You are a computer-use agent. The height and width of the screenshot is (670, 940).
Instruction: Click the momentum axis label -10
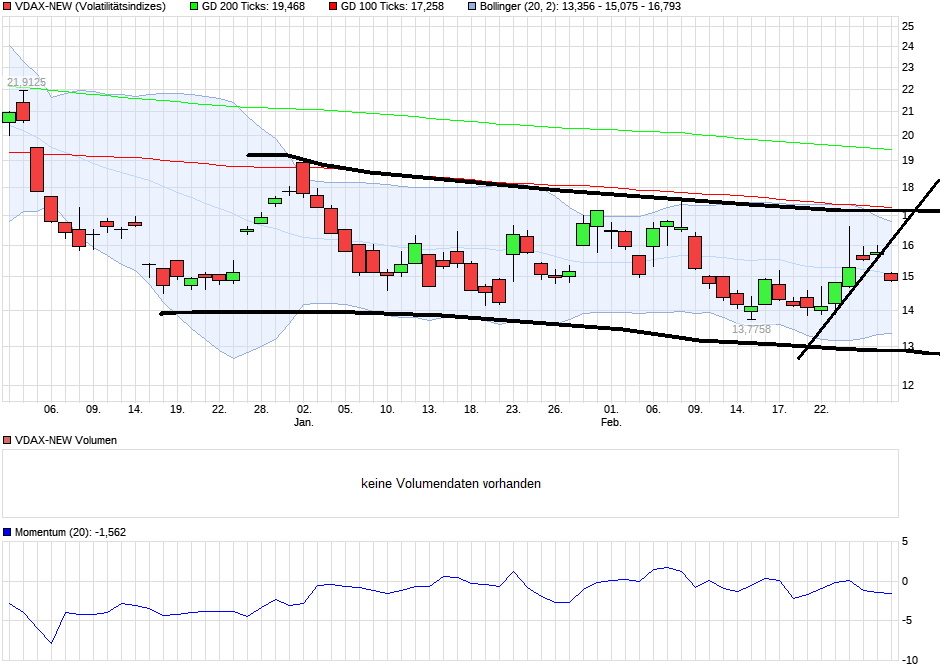tap(911, 660)
